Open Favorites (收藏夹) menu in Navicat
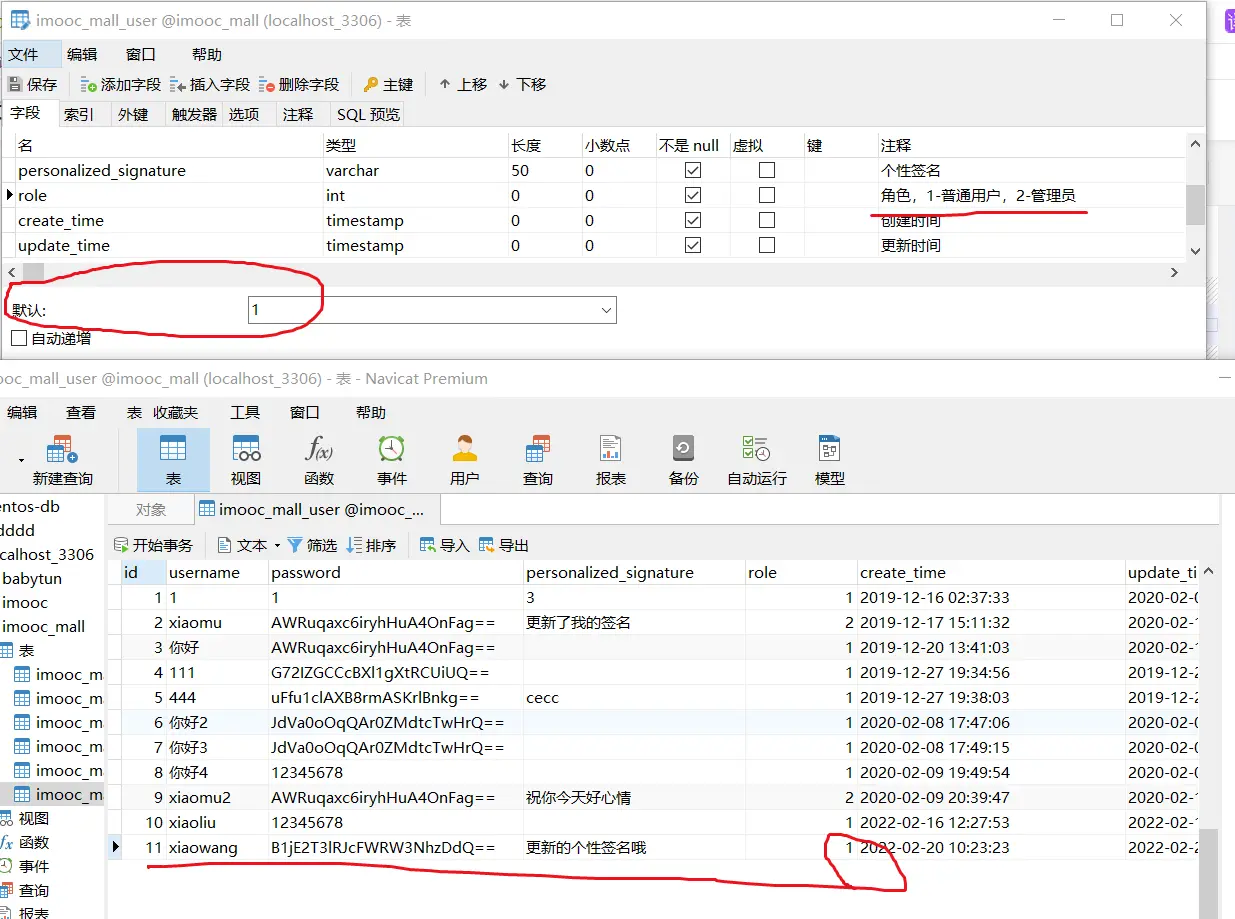The width and height of the screenshot is (1235, 919). pos(175,412)
